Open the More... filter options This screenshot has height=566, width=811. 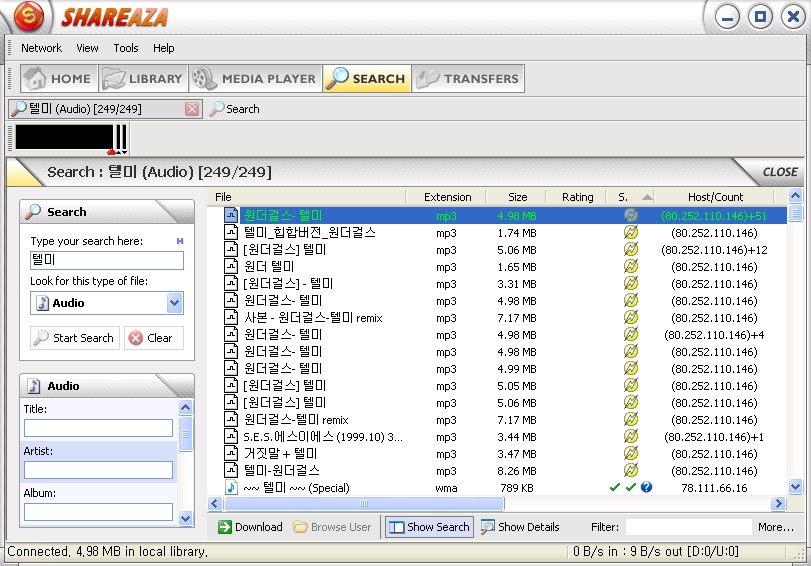(x=775, y=527)
